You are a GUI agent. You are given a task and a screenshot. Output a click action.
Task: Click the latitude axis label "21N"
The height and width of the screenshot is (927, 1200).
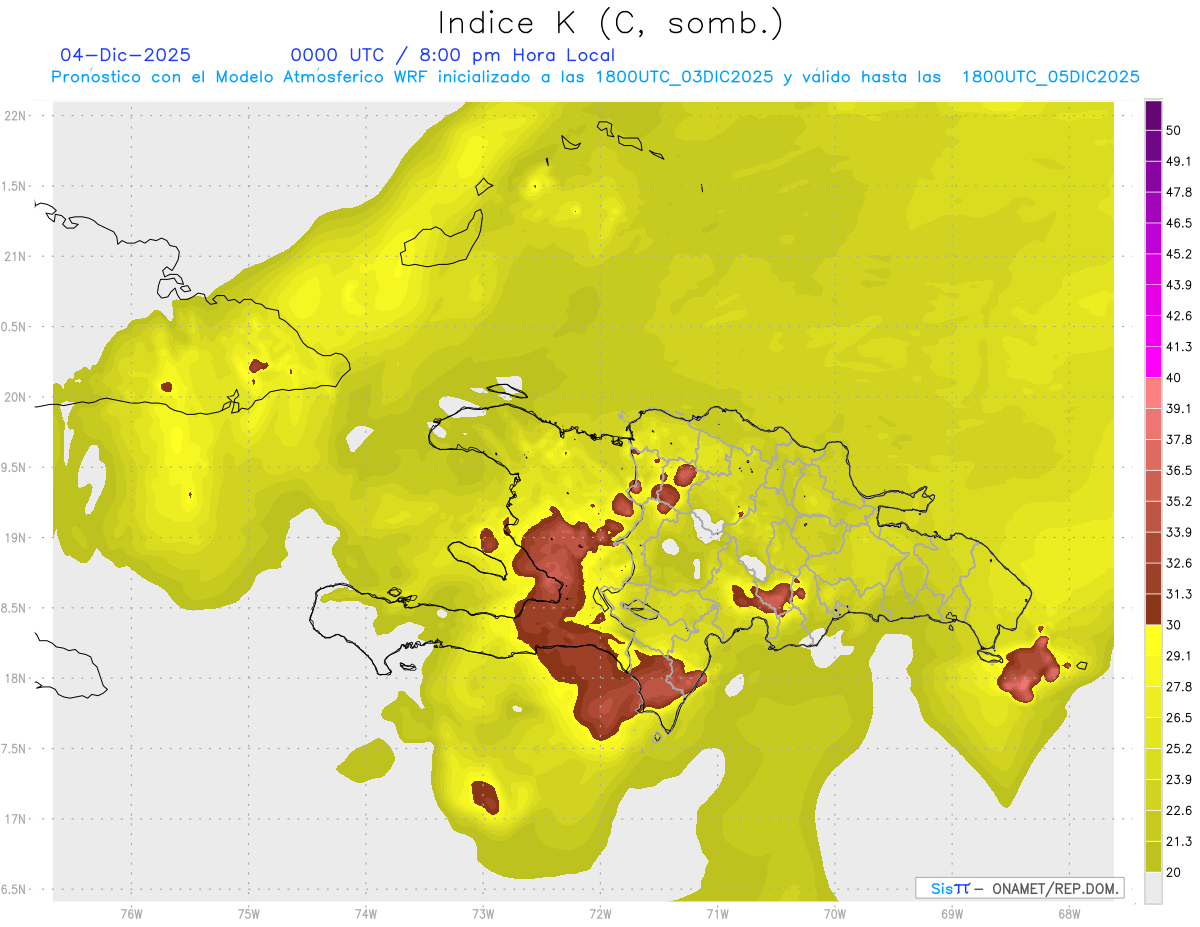(15, 257)
